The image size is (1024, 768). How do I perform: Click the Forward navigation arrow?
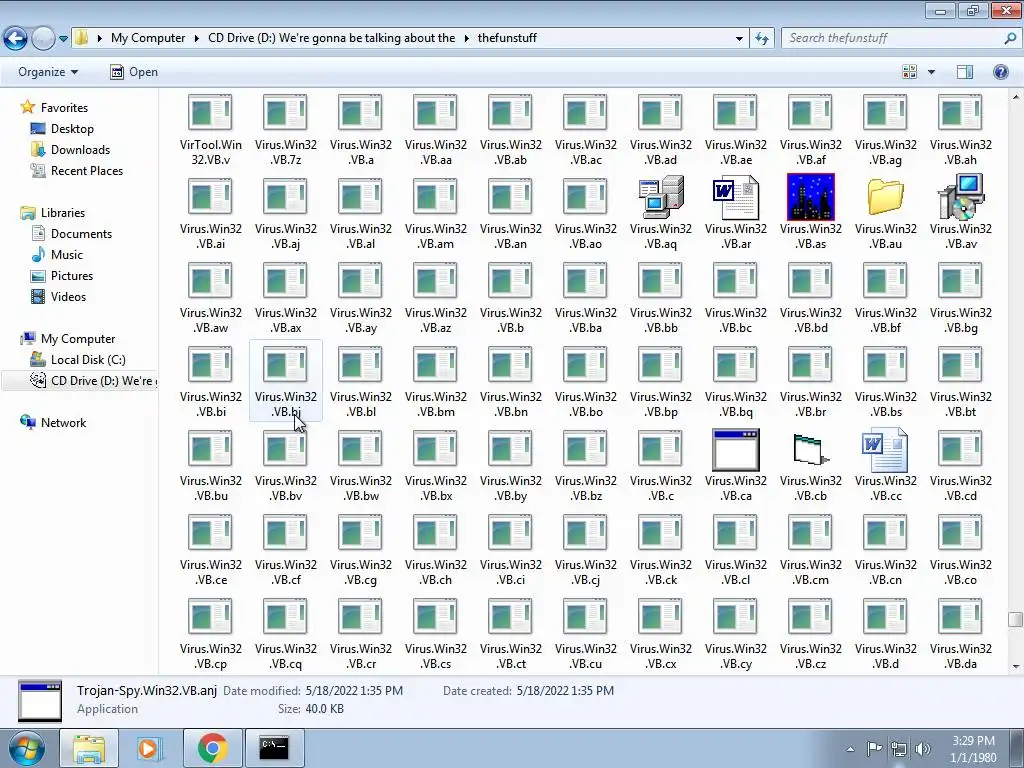click(x=43, y=39)
